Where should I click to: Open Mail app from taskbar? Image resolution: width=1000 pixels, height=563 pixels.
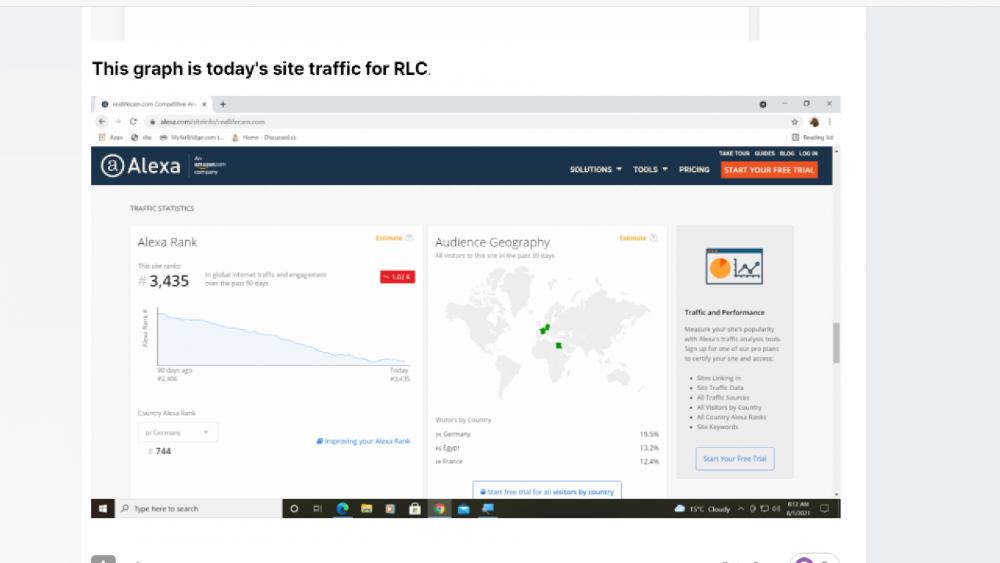(464, 508)
